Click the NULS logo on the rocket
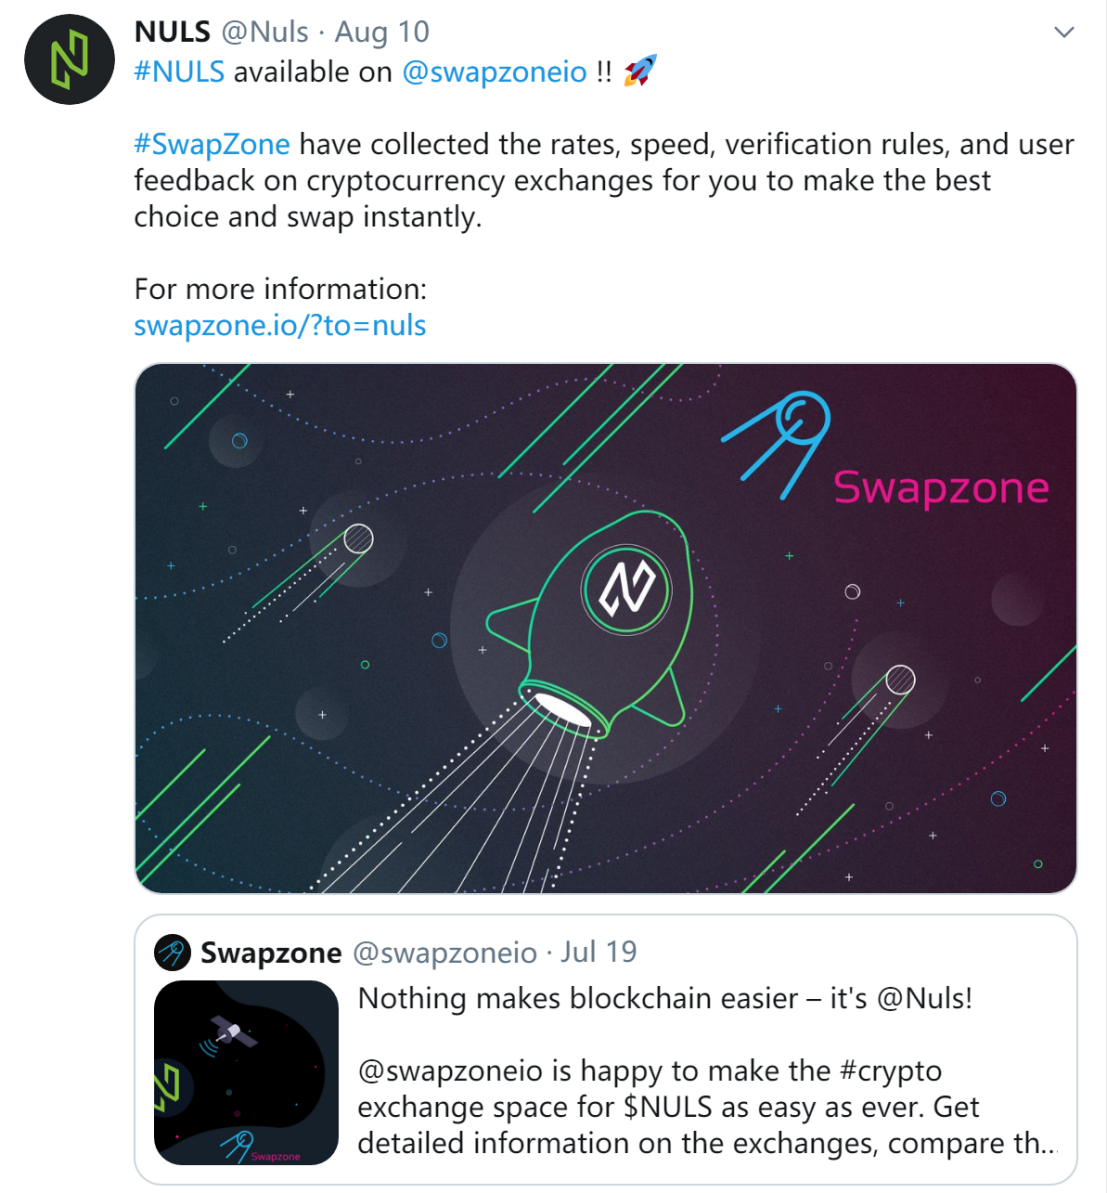The width and height of the screenshot is (1108, 1193). point(626,590)
